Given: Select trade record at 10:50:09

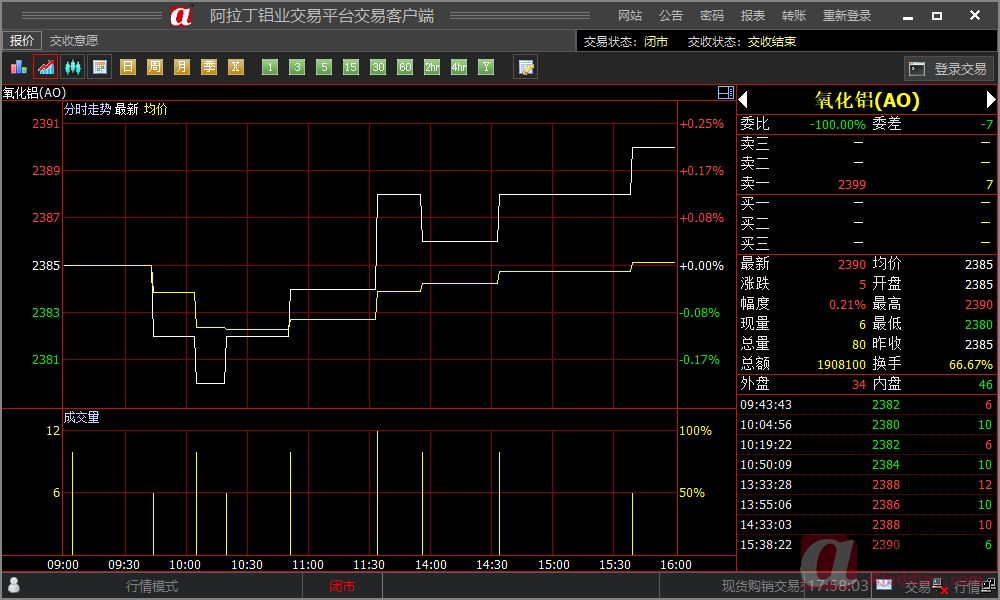Looking at the screenshot, I should tap(866, 464).
